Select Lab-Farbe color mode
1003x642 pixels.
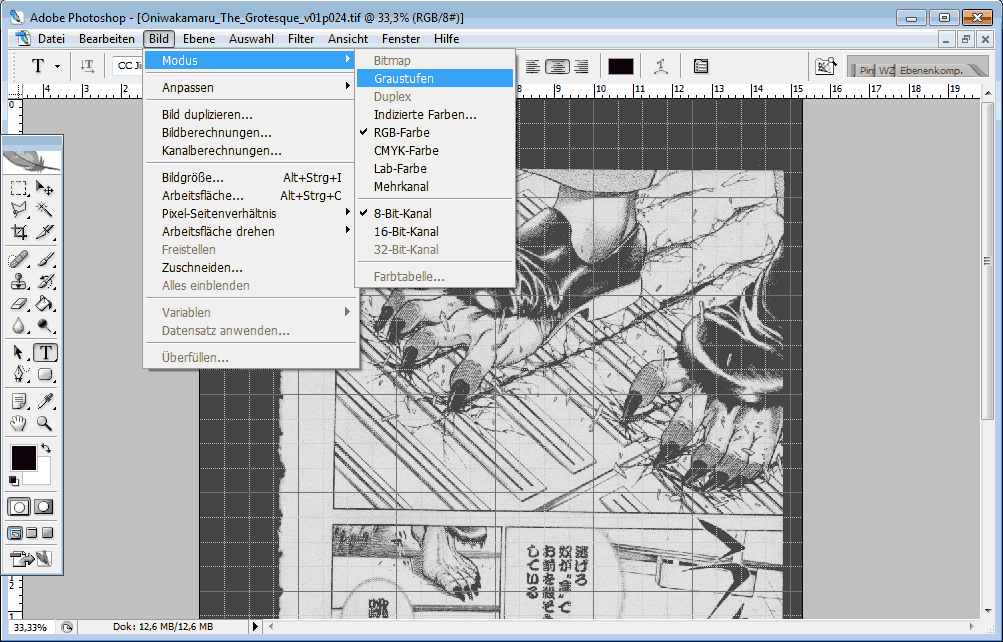[x=435, y=169]
